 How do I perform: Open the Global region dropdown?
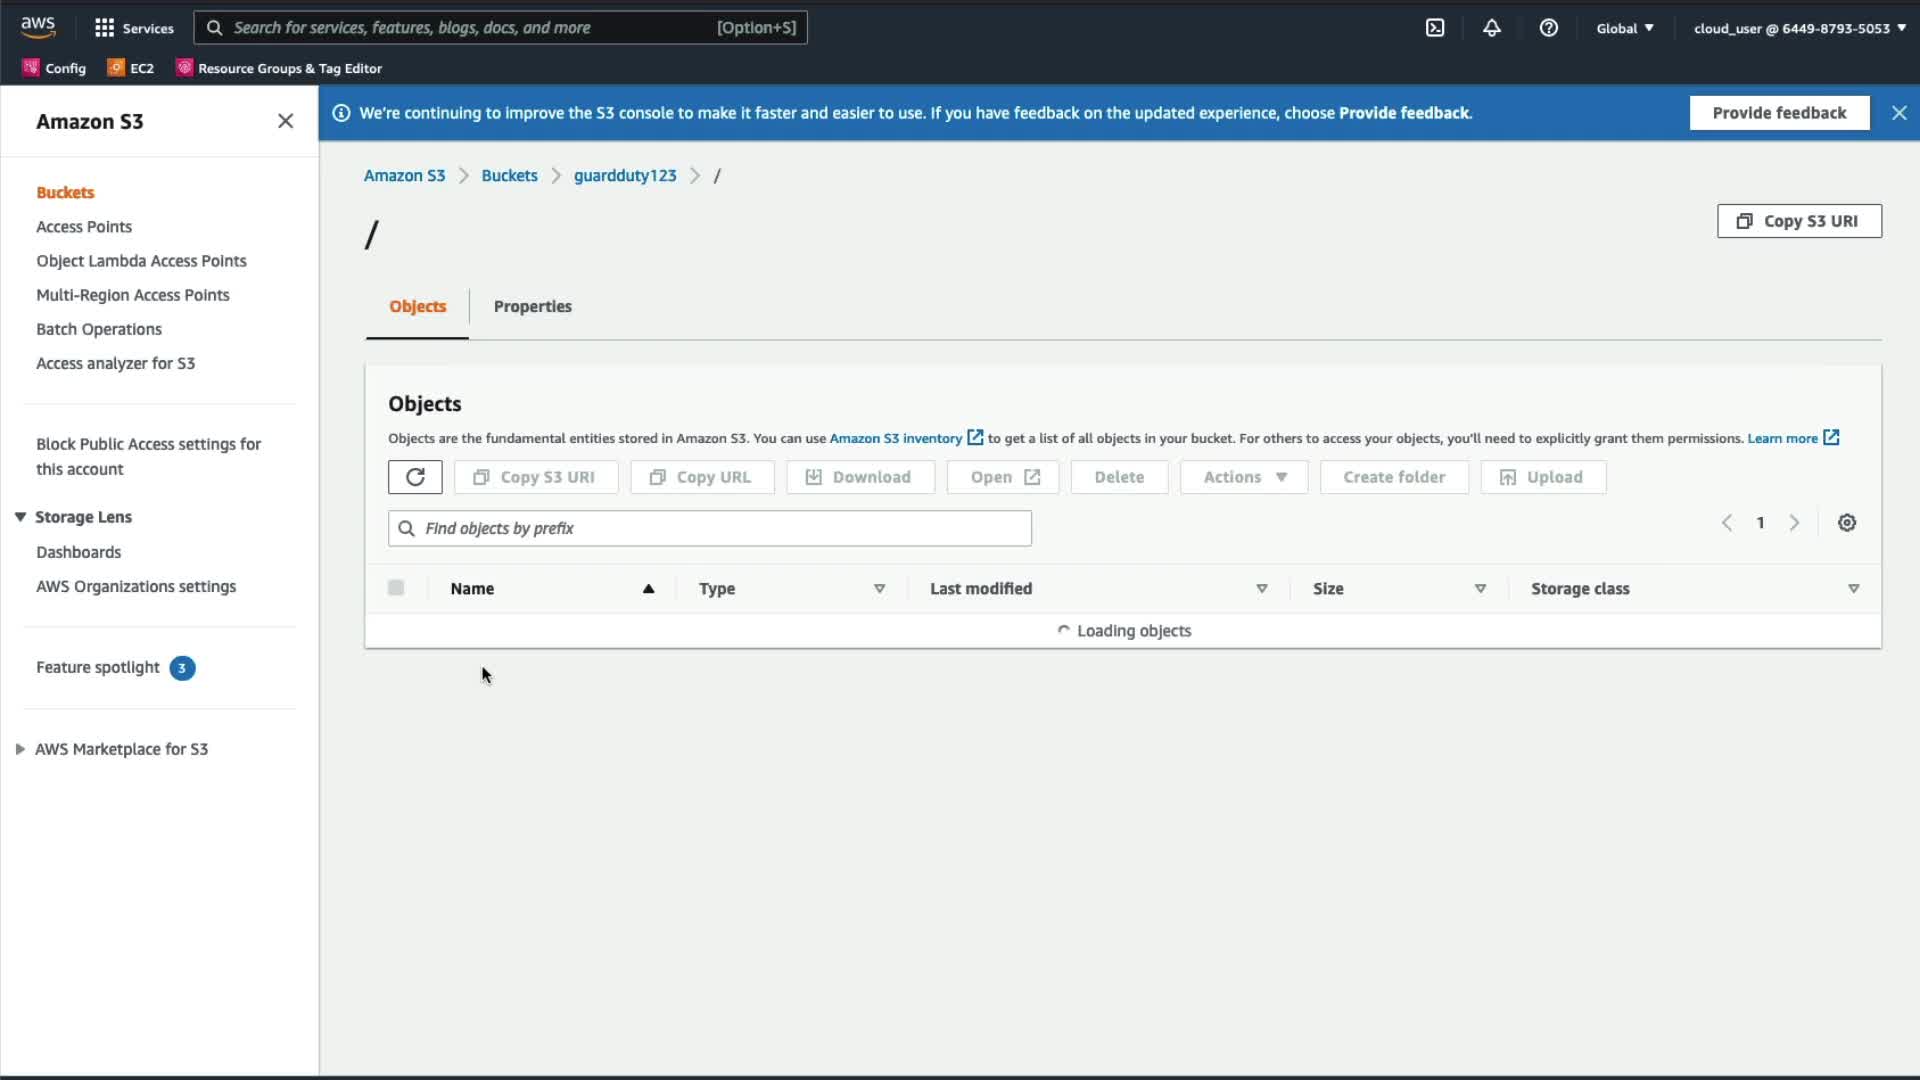(x=1624, y=28)
